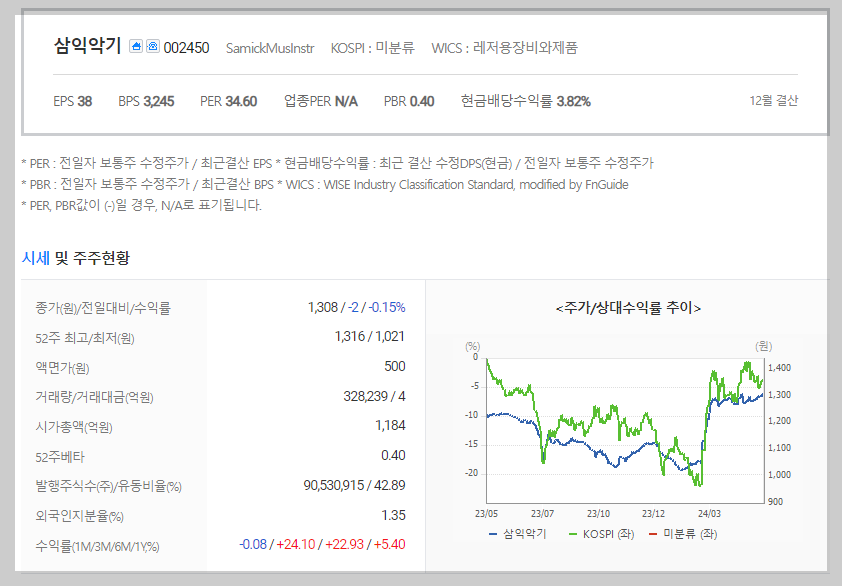Viewport: 842px width, 586px height.
Task: Select the 90,530,915 / 42.89 value
Action: 354,486
